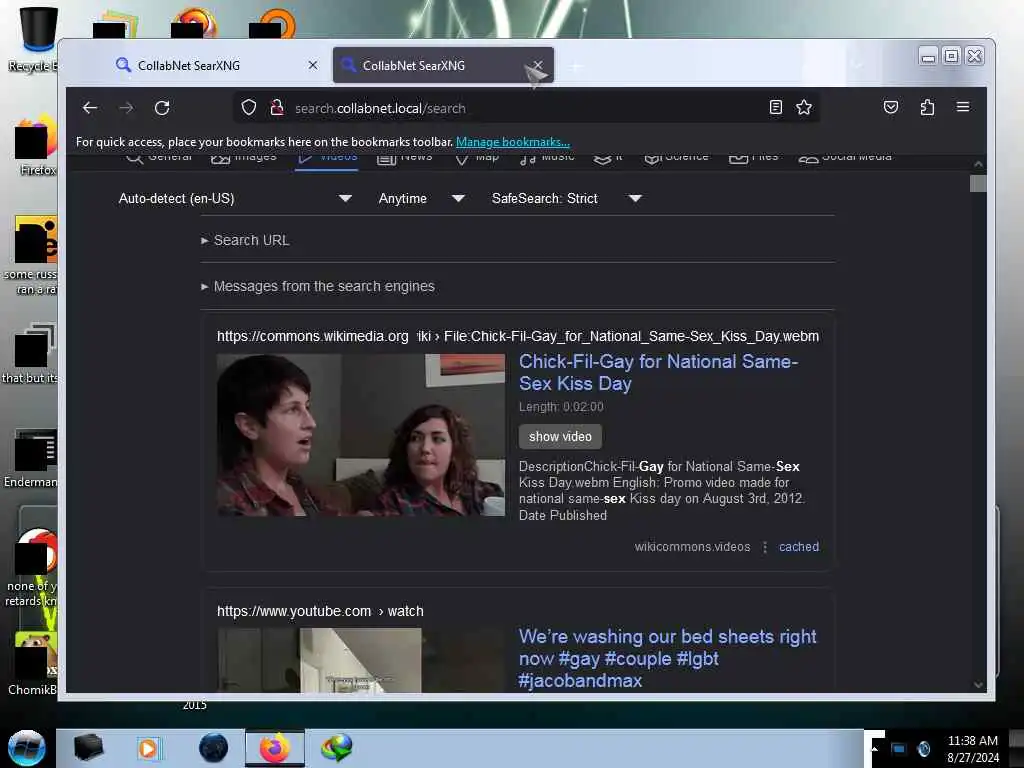Open the ChomikB desktop icon

click(x=34, y=664)
